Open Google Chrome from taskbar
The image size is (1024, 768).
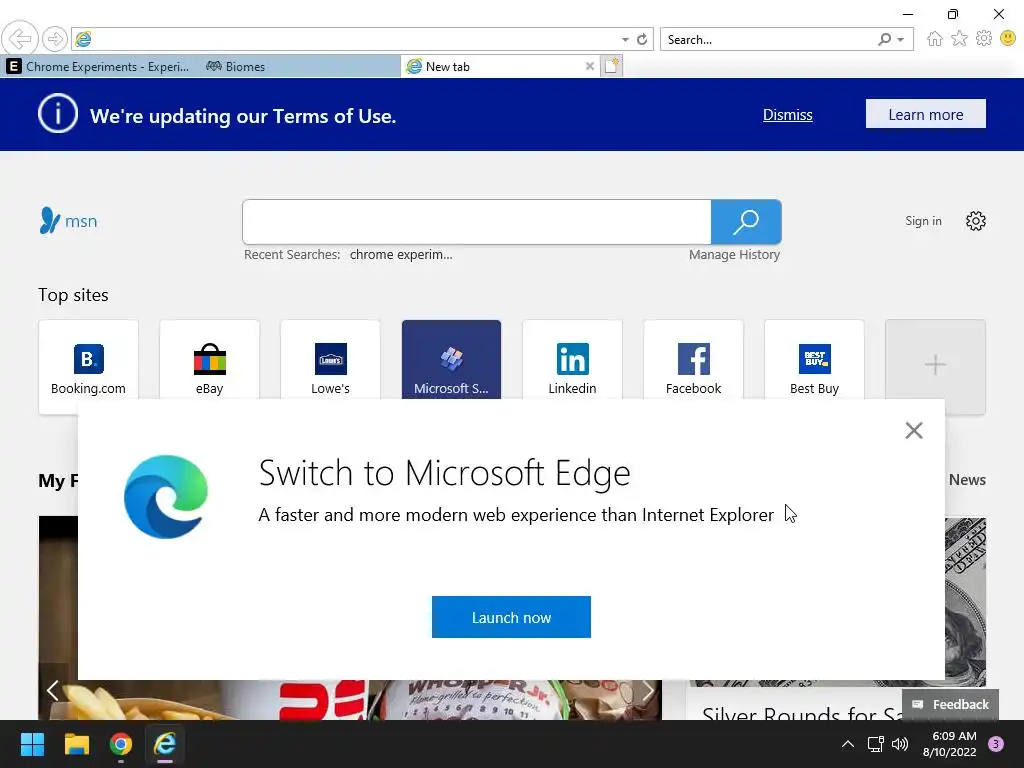[x=121, y=744]
